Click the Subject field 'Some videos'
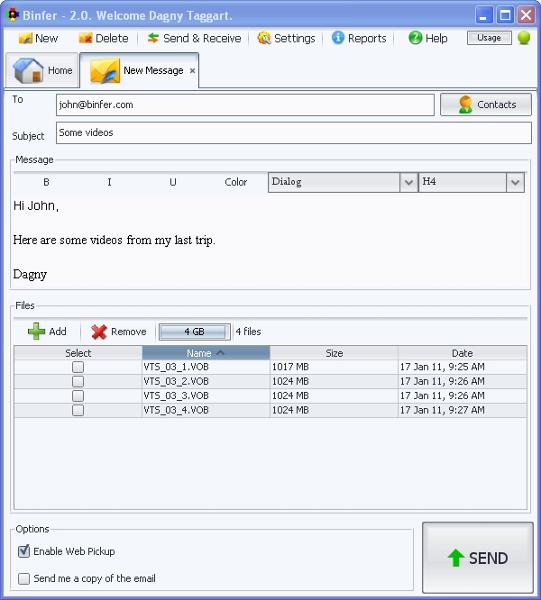This screenshot has height=600, width=541. (x=293, y=133)
